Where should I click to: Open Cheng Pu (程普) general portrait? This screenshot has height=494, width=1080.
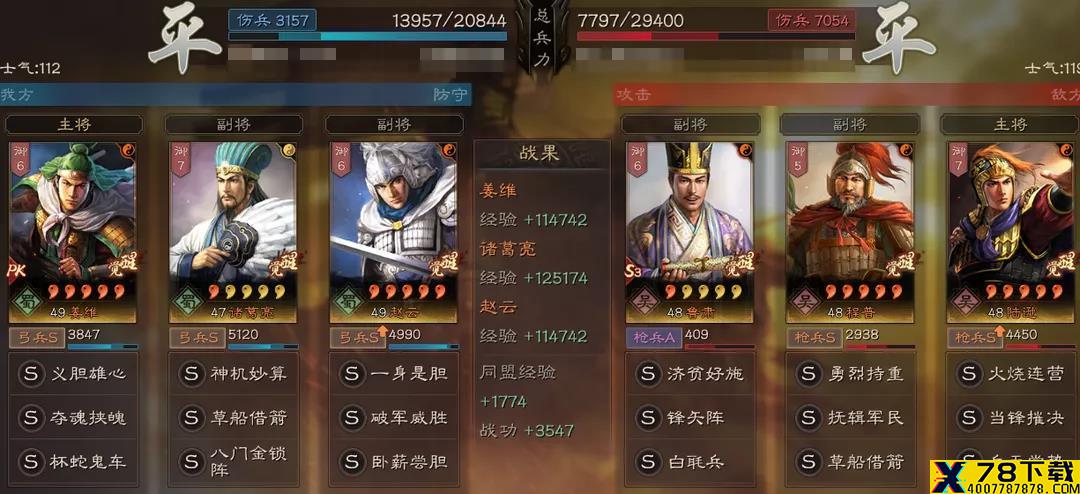(850, 232)
